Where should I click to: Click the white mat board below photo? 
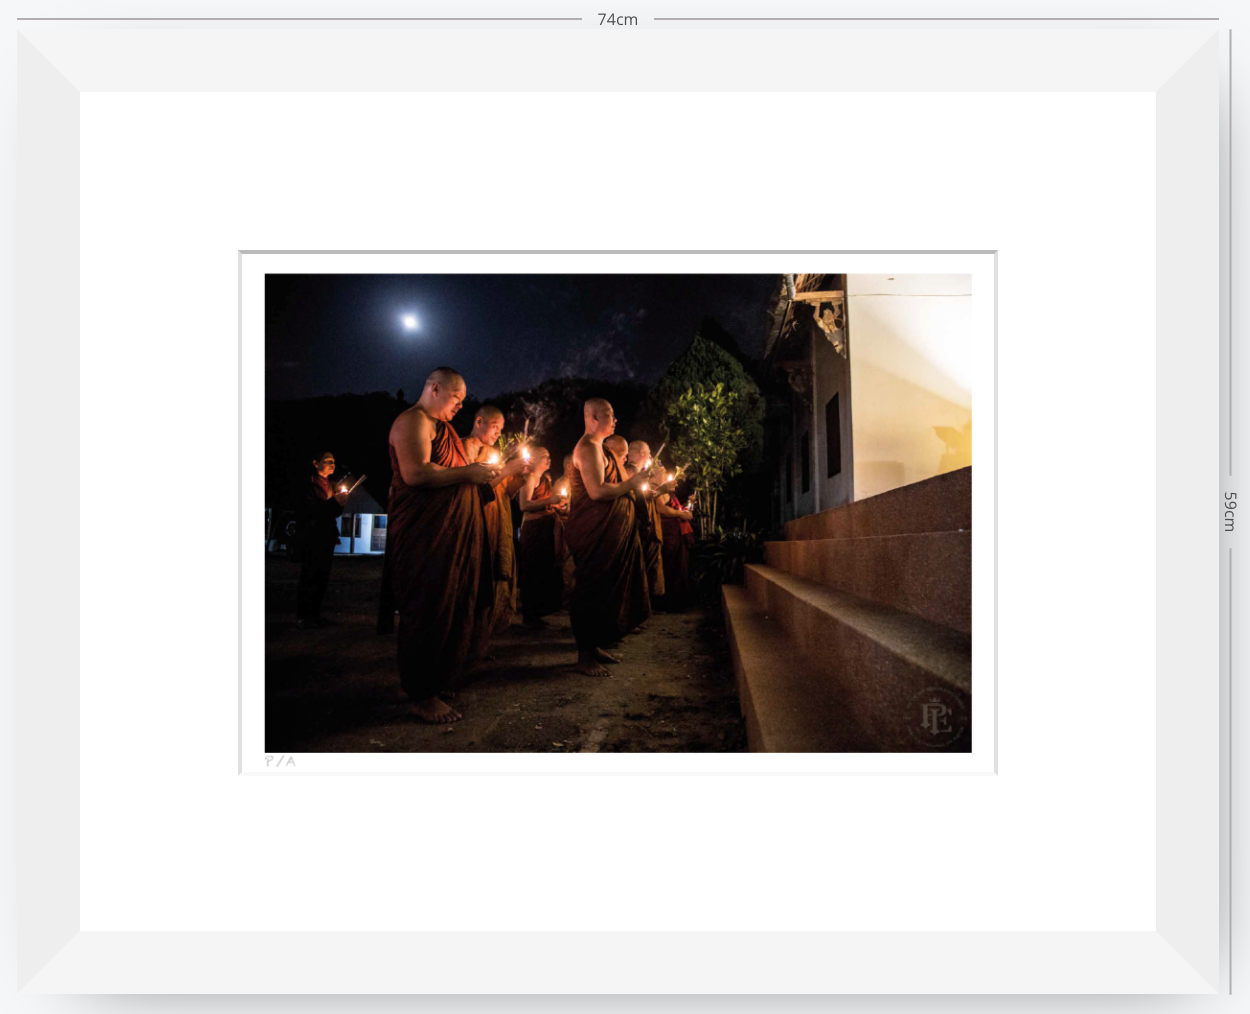(x=617, y=852)
